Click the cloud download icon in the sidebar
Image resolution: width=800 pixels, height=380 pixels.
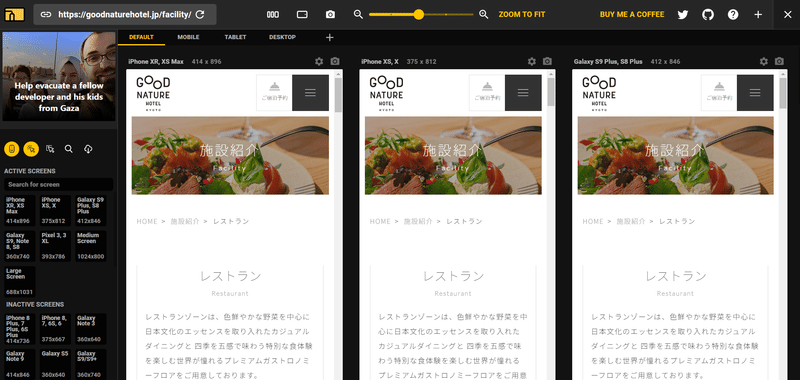[x=88, y=149]
